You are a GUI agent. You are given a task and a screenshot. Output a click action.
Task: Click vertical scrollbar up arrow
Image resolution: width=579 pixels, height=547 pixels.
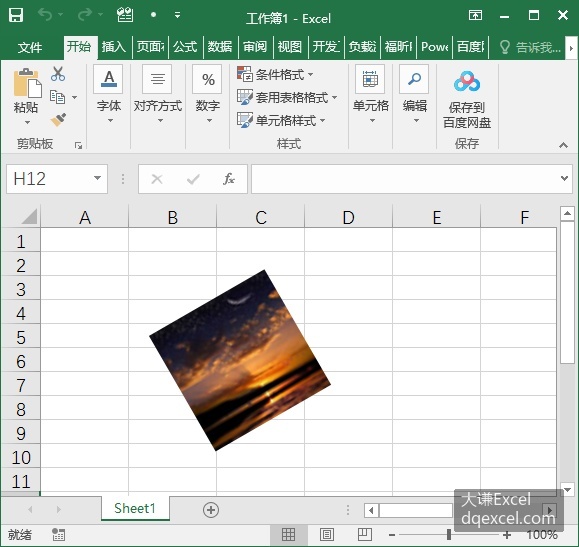567,213
